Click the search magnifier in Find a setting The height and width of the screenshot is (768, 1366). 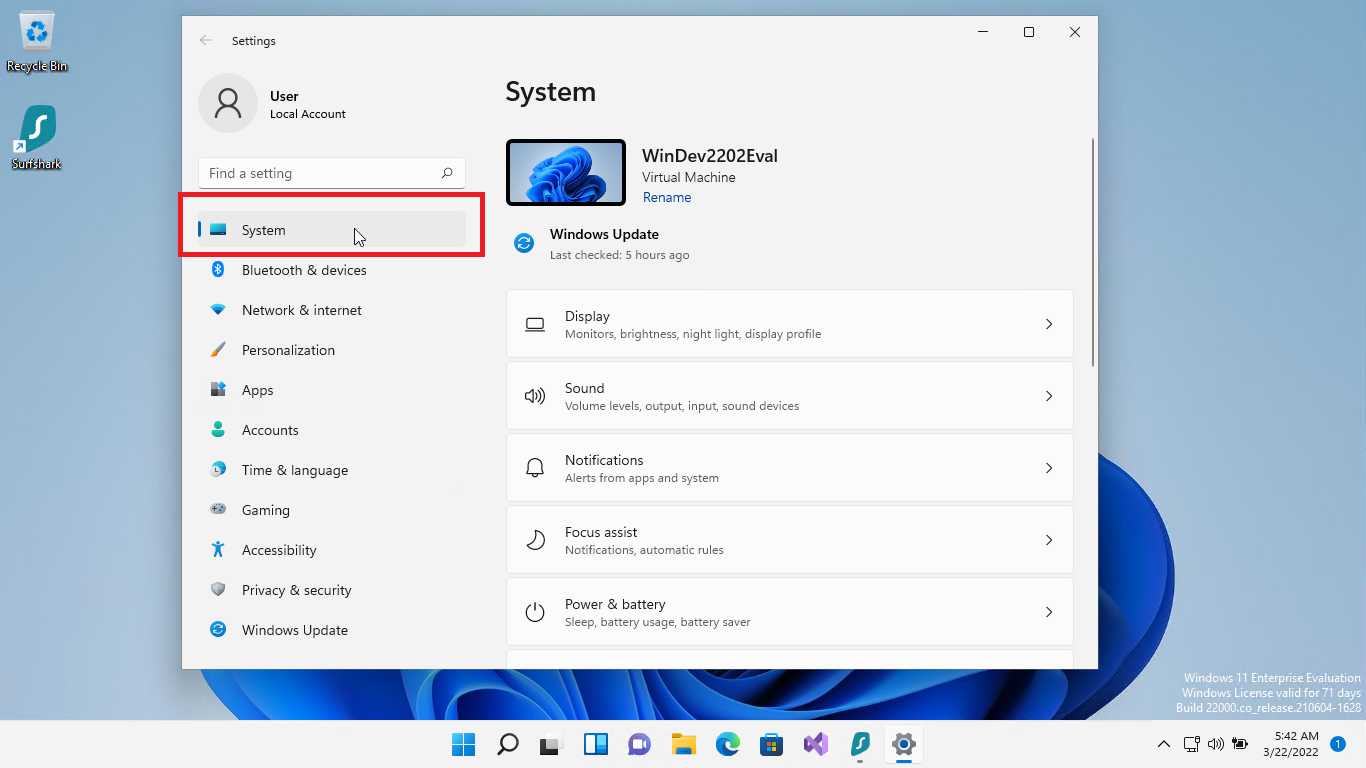447,173
